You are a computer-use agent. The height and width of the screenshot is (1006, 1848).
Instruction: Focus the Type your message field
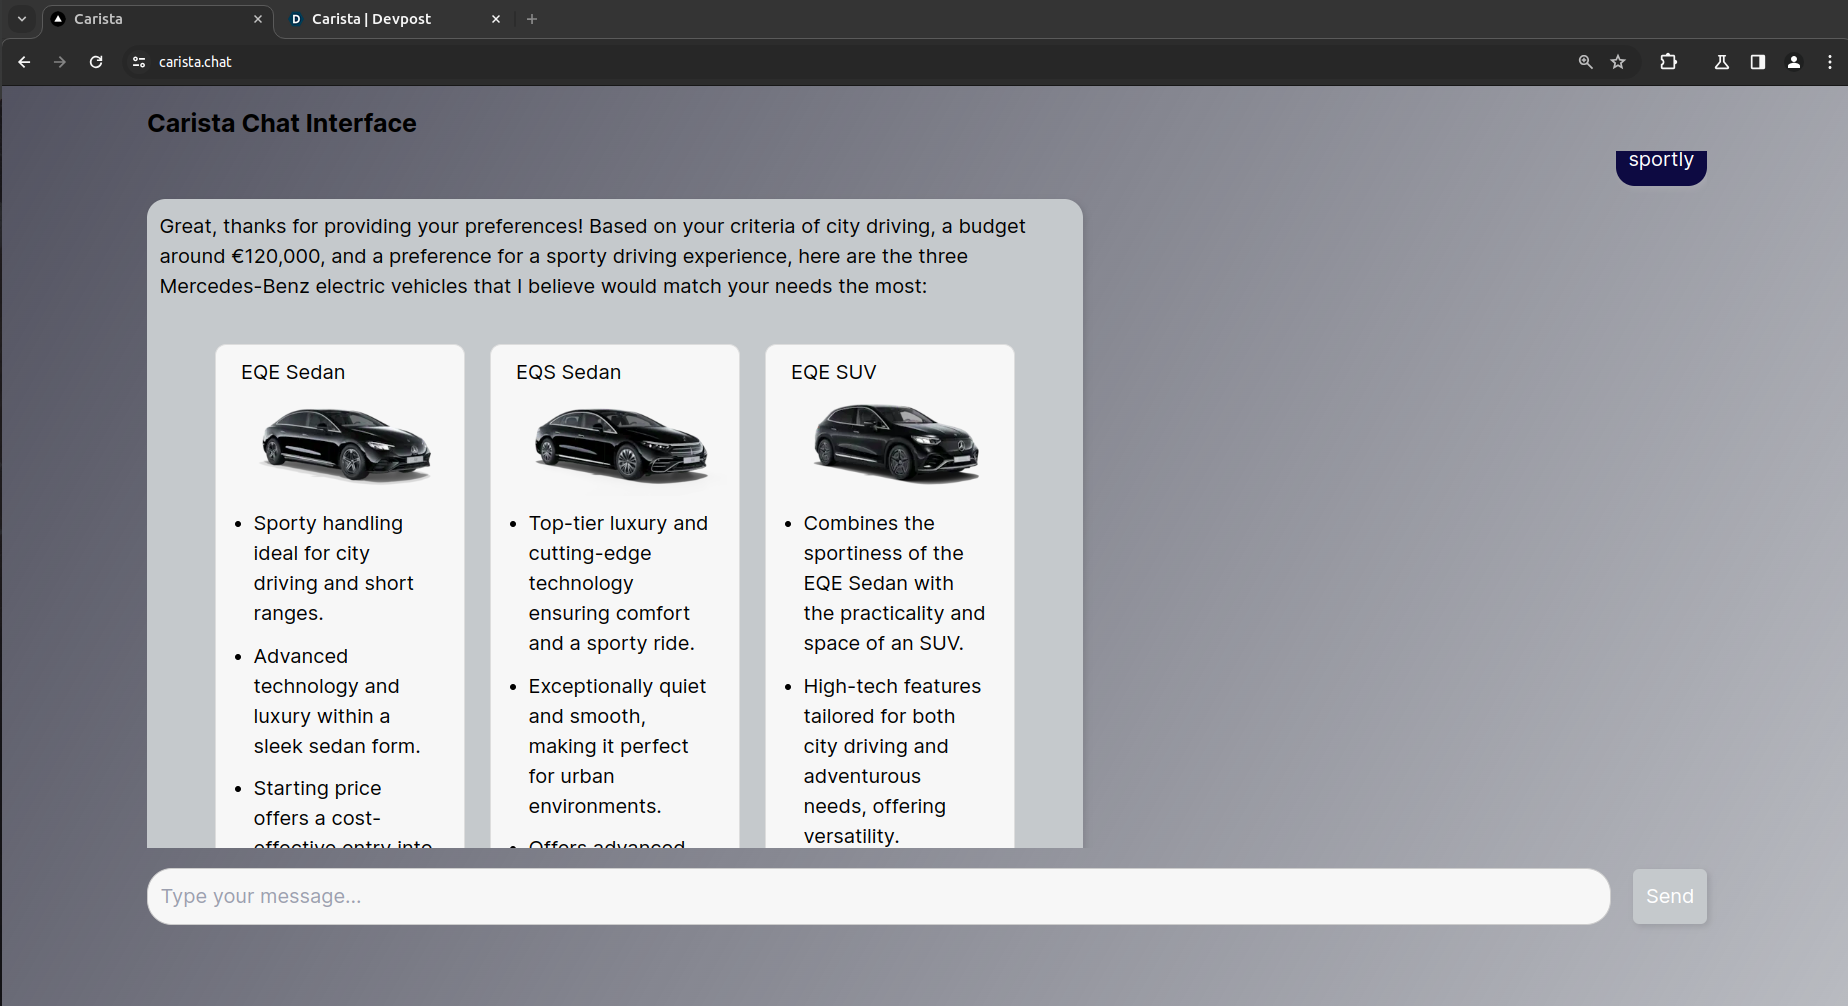click(878, 896)
